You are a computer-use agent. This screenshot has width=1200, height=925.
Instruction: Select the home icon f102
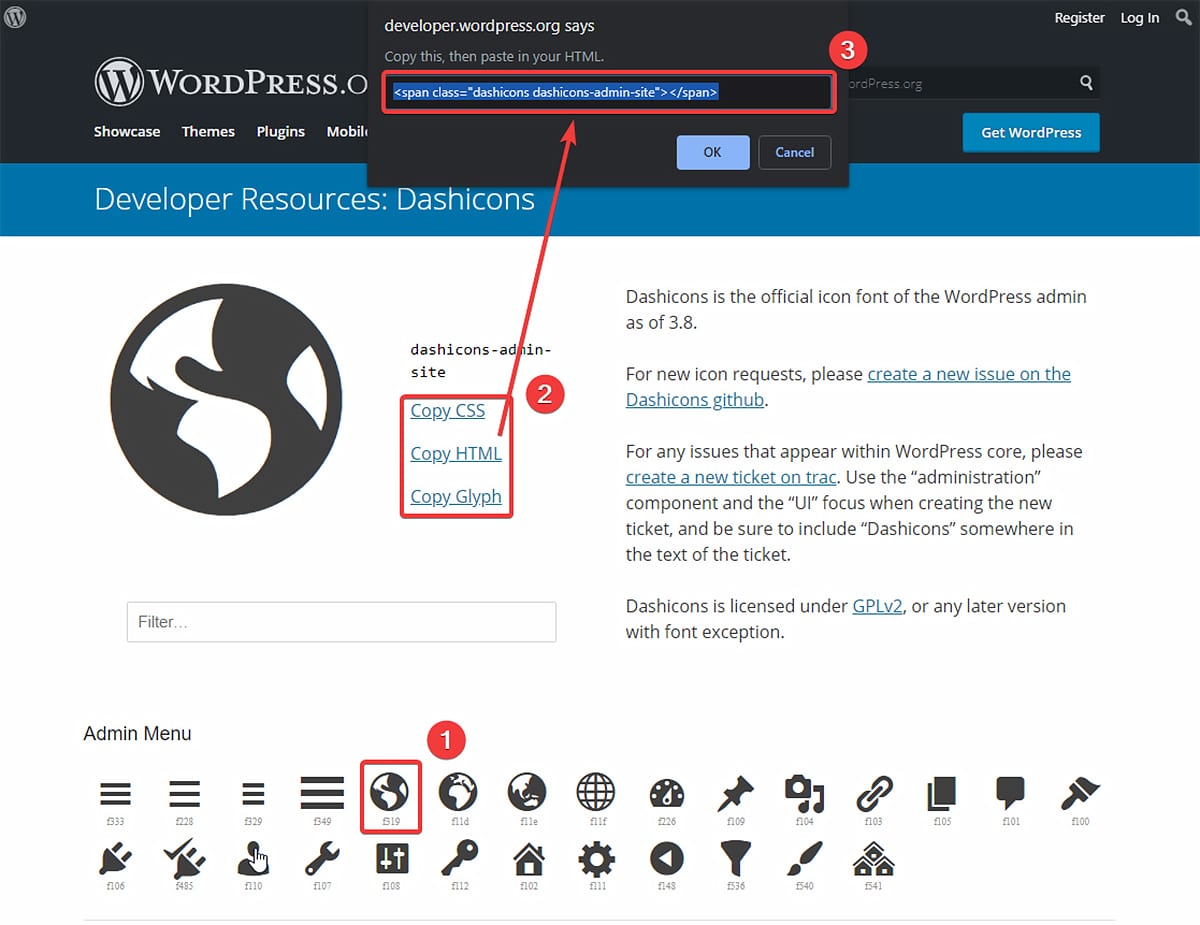point(528,859)
